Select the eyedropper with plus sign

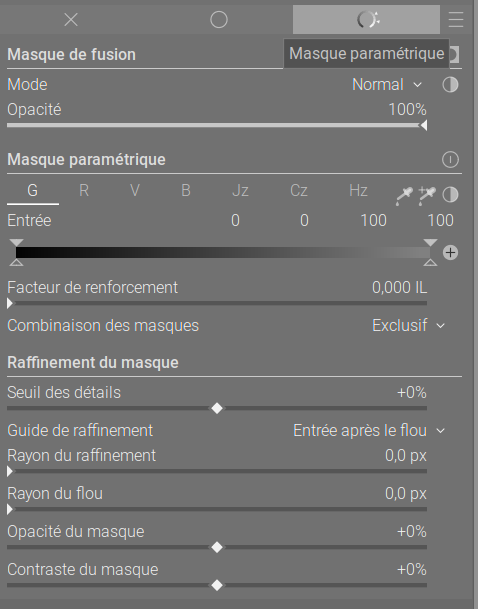point(427,195)
